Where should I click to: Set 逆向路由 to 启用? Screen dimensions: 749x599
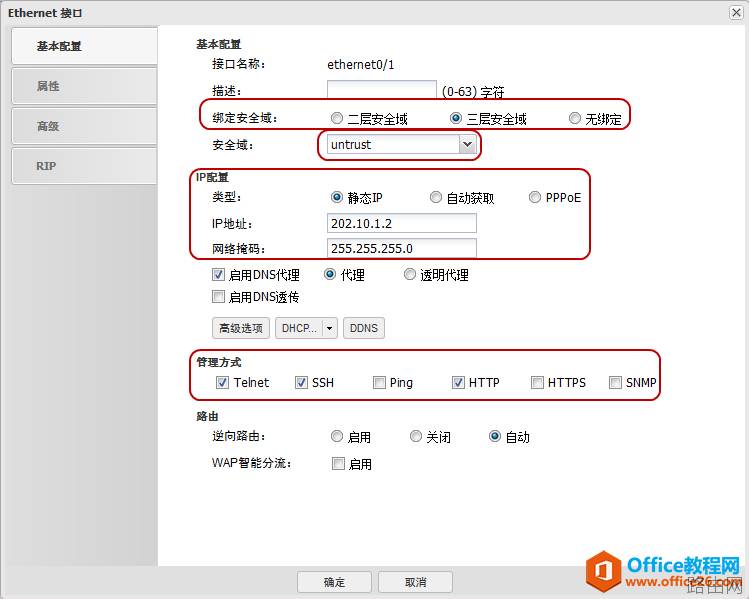[337, 436]
